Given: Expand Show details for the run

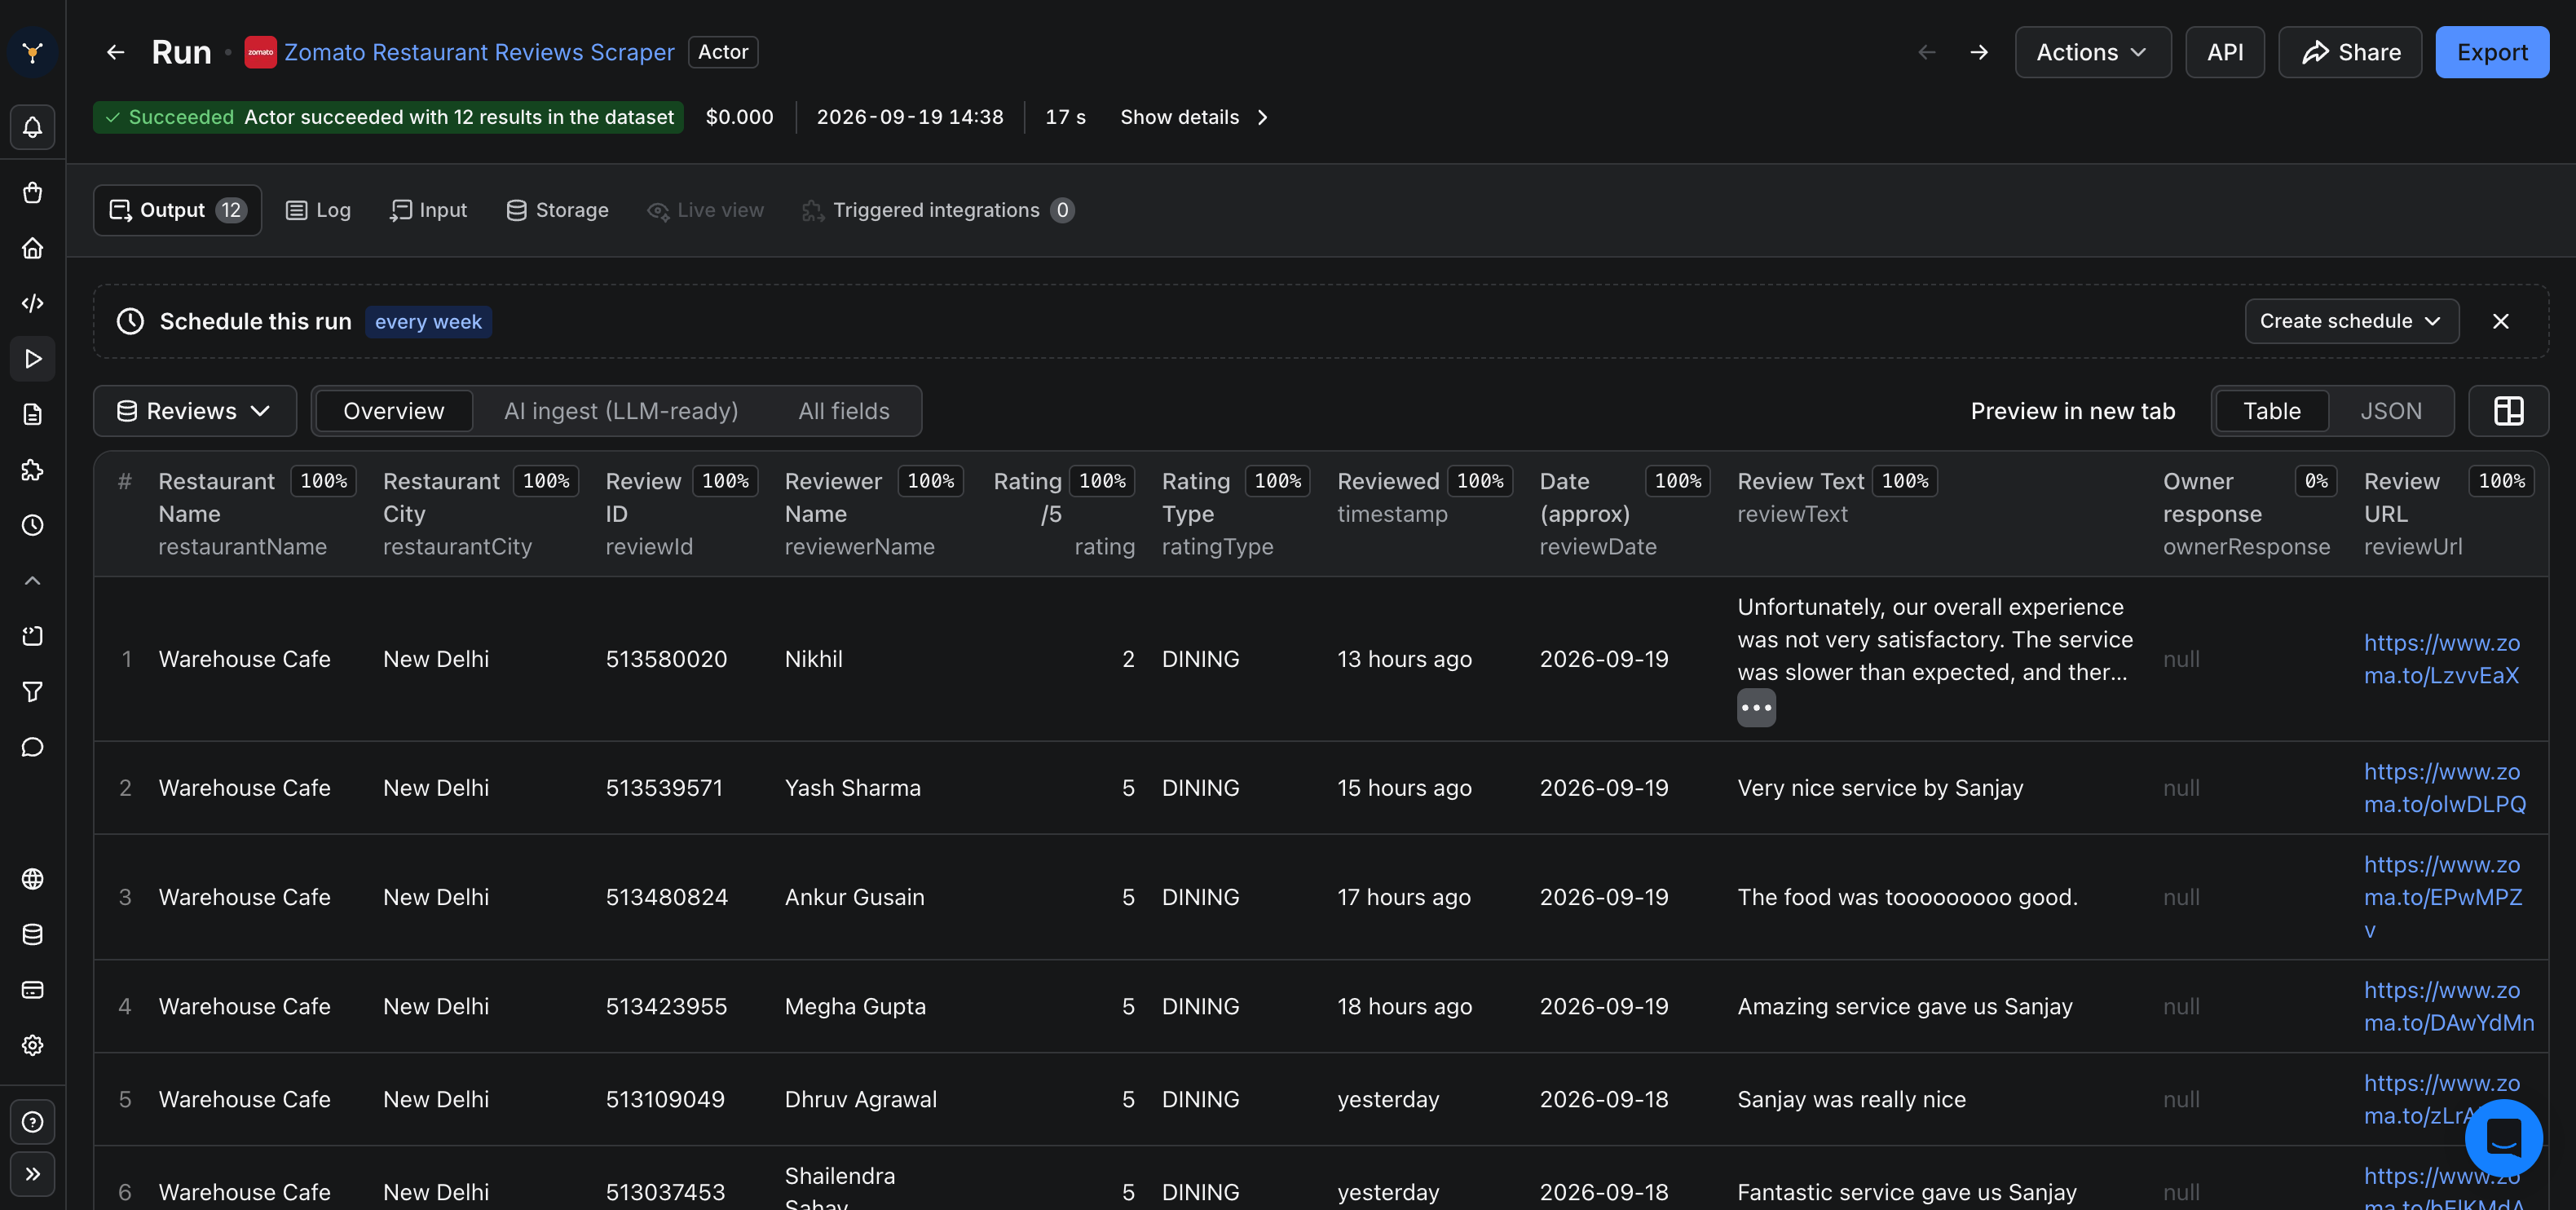Looking at the screenshot, I should tap(1194, 117).
